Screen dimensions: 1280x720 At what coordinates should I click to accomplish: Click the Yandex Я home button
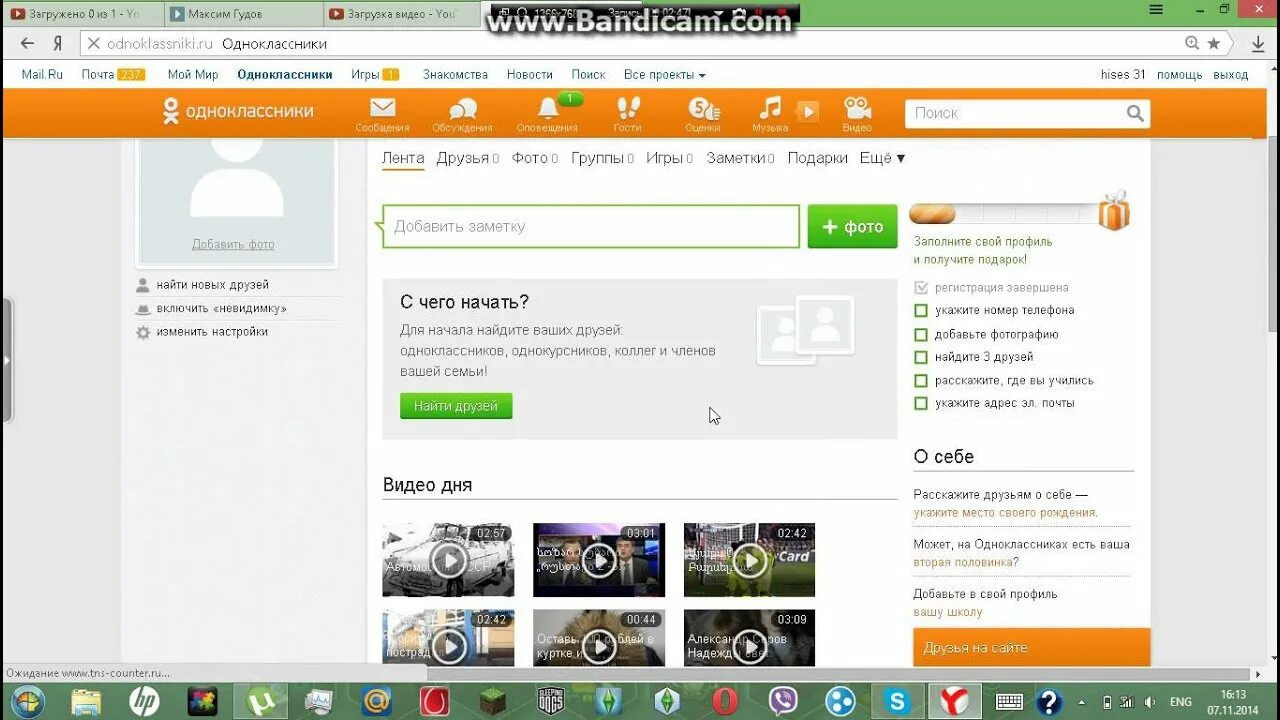click(58, 43)
